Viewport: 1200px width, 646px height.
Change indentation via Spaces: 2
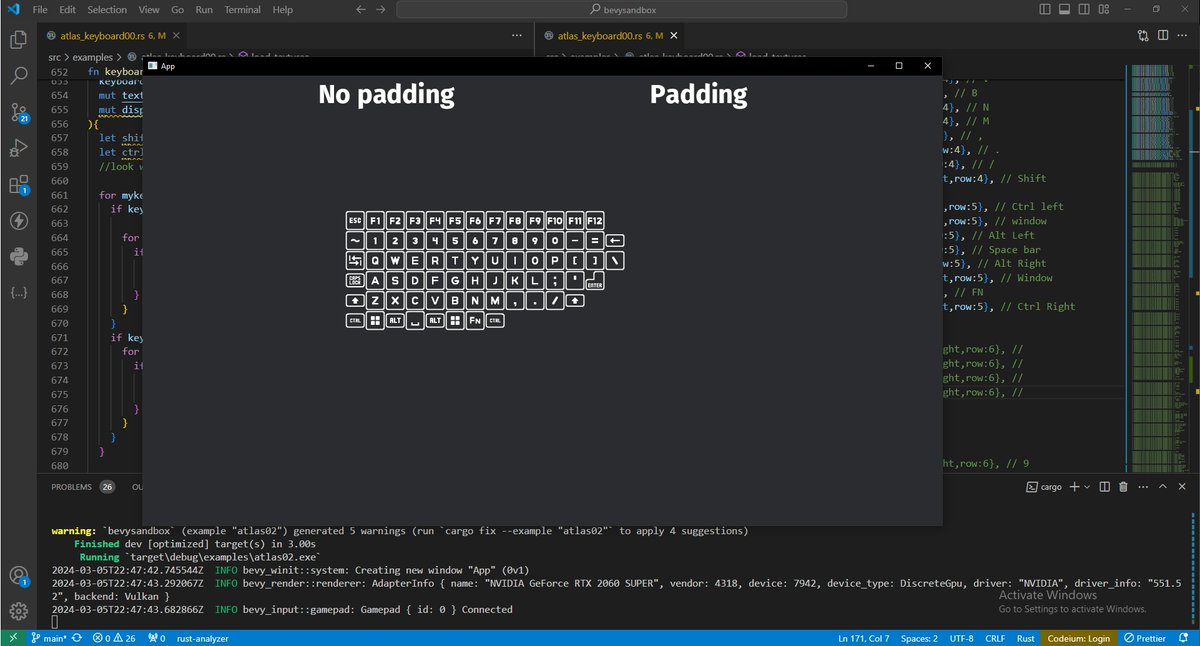(x=919, y=638)
